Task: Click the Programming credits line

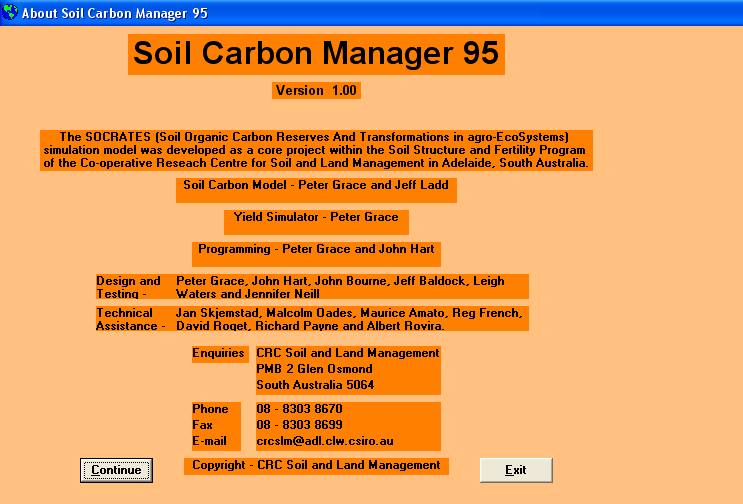Action: 316,254
